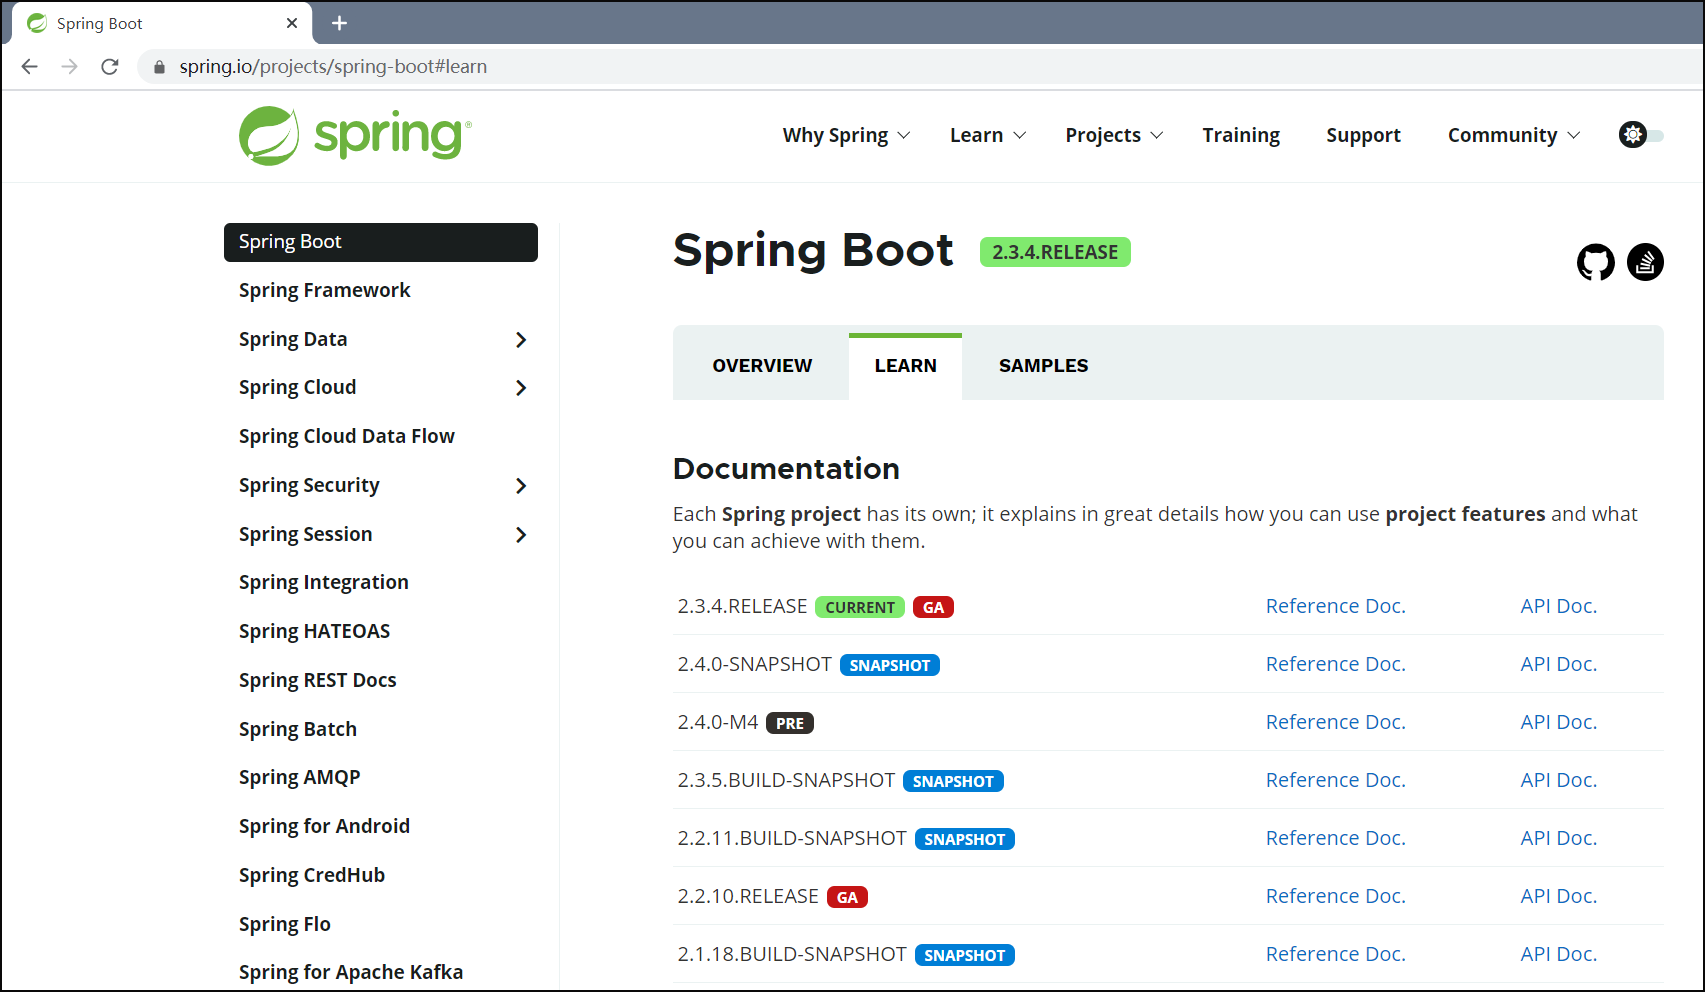Open API Doc. for 2.4.0-M4
The width and height of the screenshot is (1705, 992).
pyautogui.click(x=1559, y=722)
